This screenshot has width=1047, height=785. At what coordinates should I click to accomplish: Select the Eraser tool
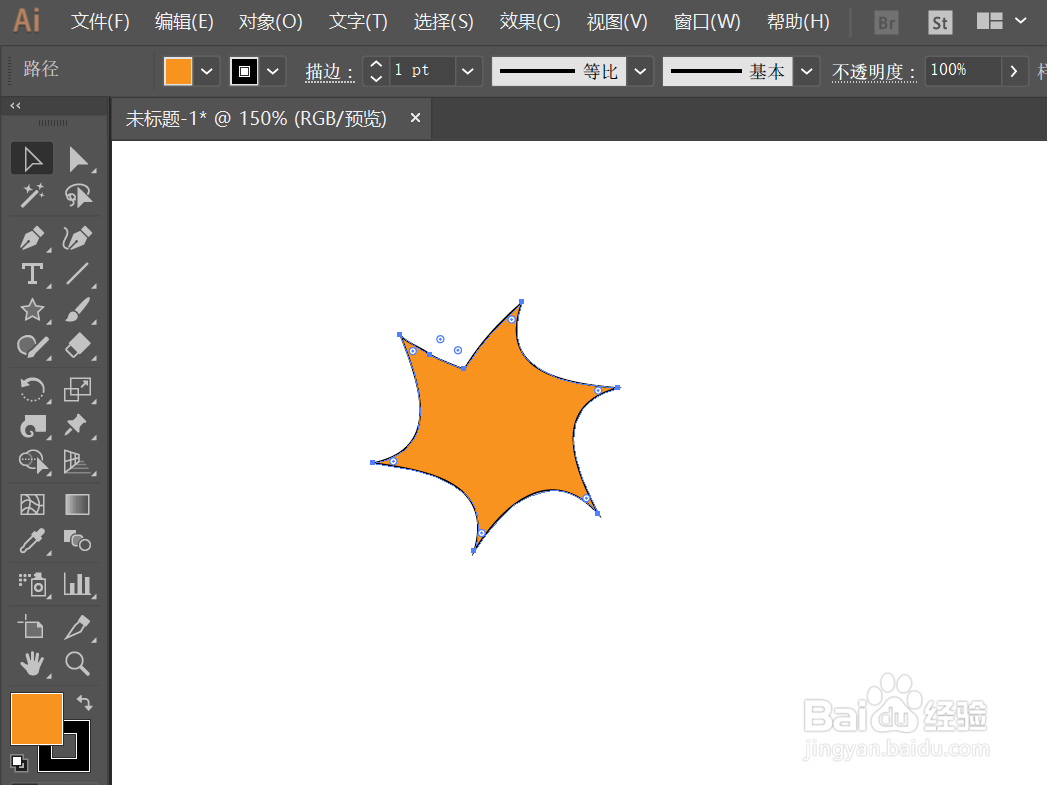(x=78, y=346)
